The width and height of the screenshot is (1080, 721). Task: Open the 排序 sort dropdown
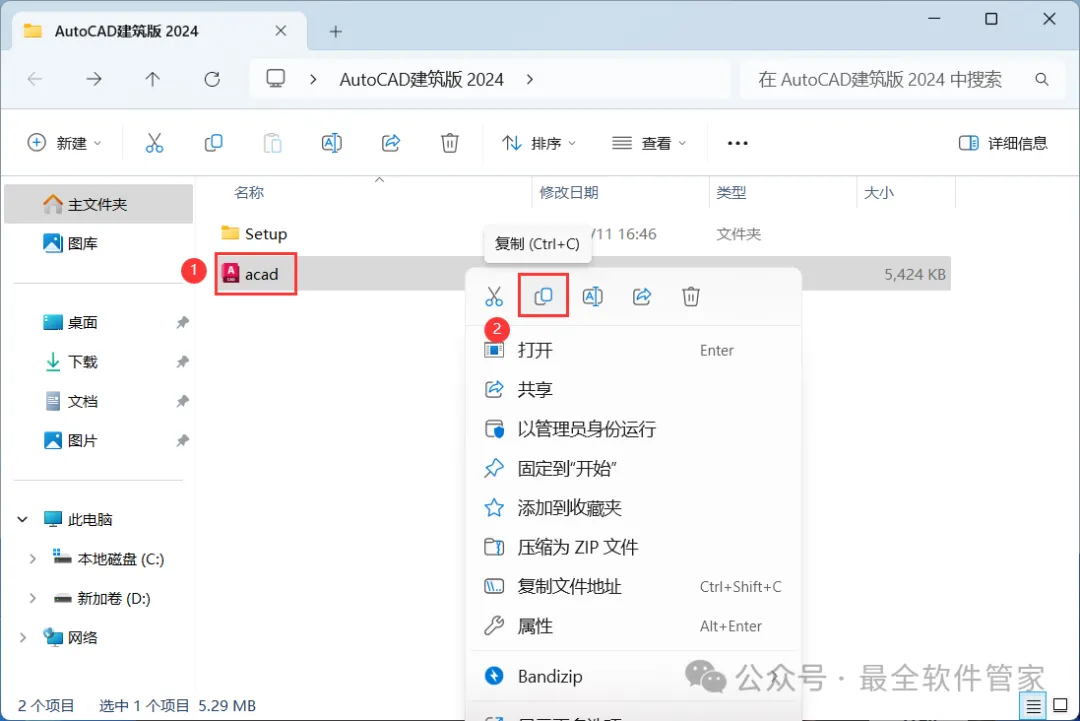coord(539,143)
